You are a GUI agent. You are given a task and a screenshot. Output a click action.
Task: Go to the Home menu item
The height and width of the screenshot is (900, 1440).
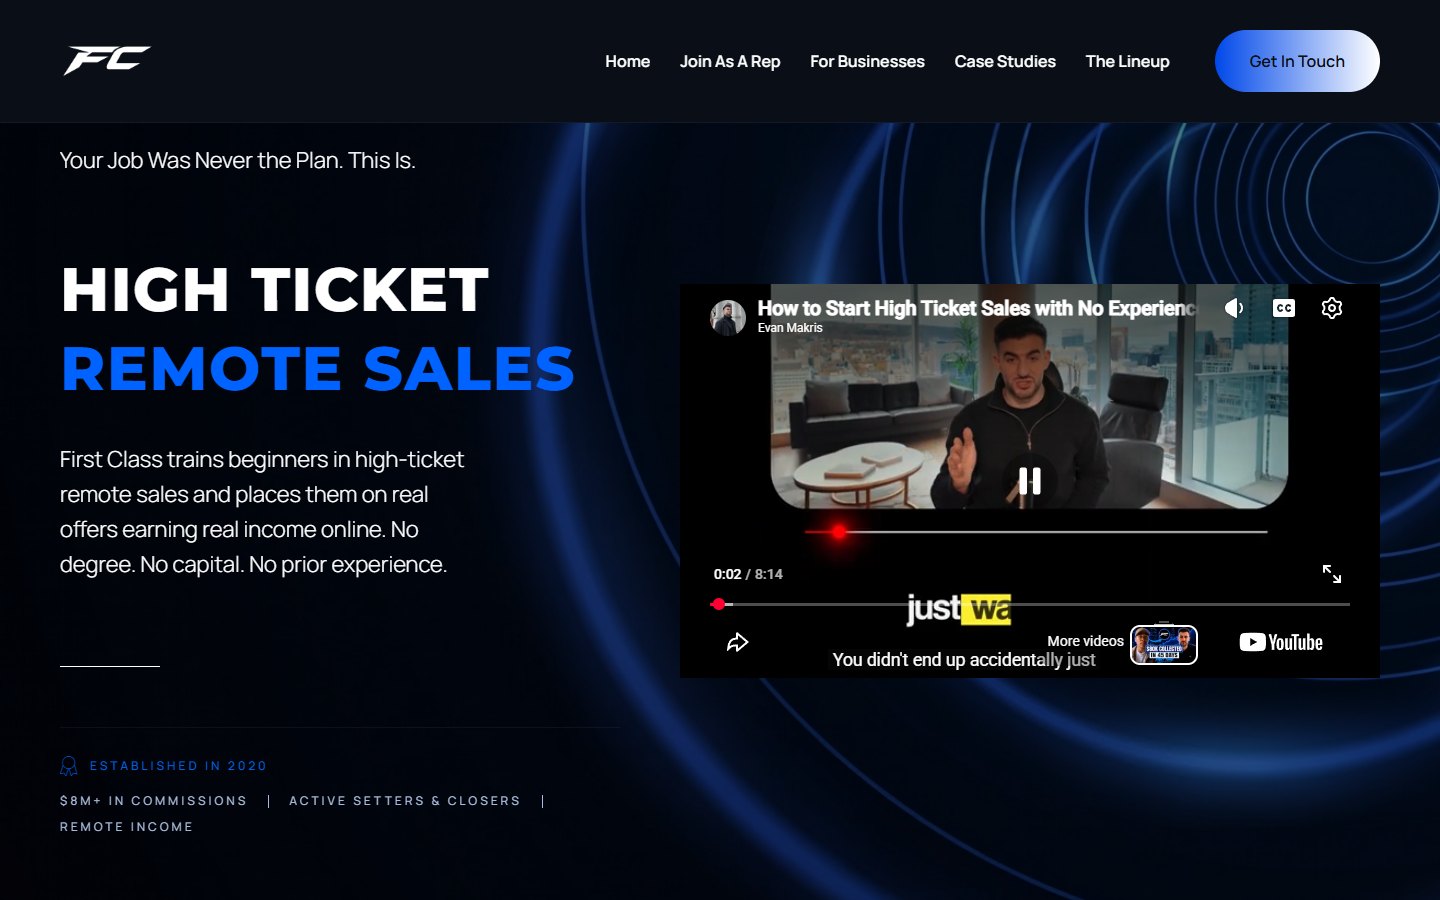pyautogui.click(x=627, y=61)
